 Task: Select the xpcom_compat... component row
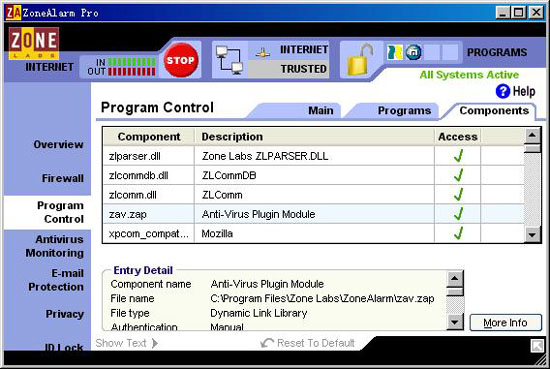pyautogui.click(x=314, y=233)
